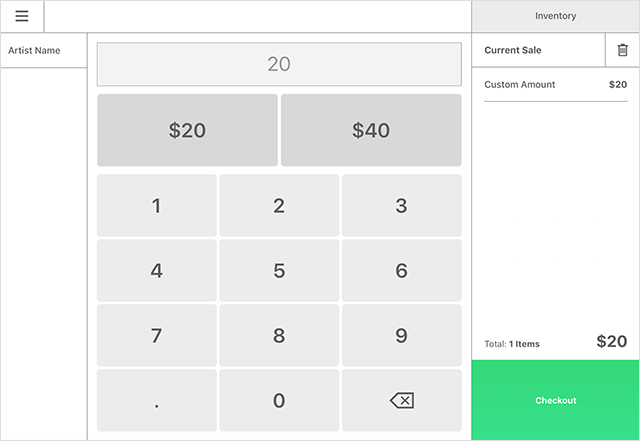
Task: Tap digit 9 on keypad
Action: tap(401, 336)
